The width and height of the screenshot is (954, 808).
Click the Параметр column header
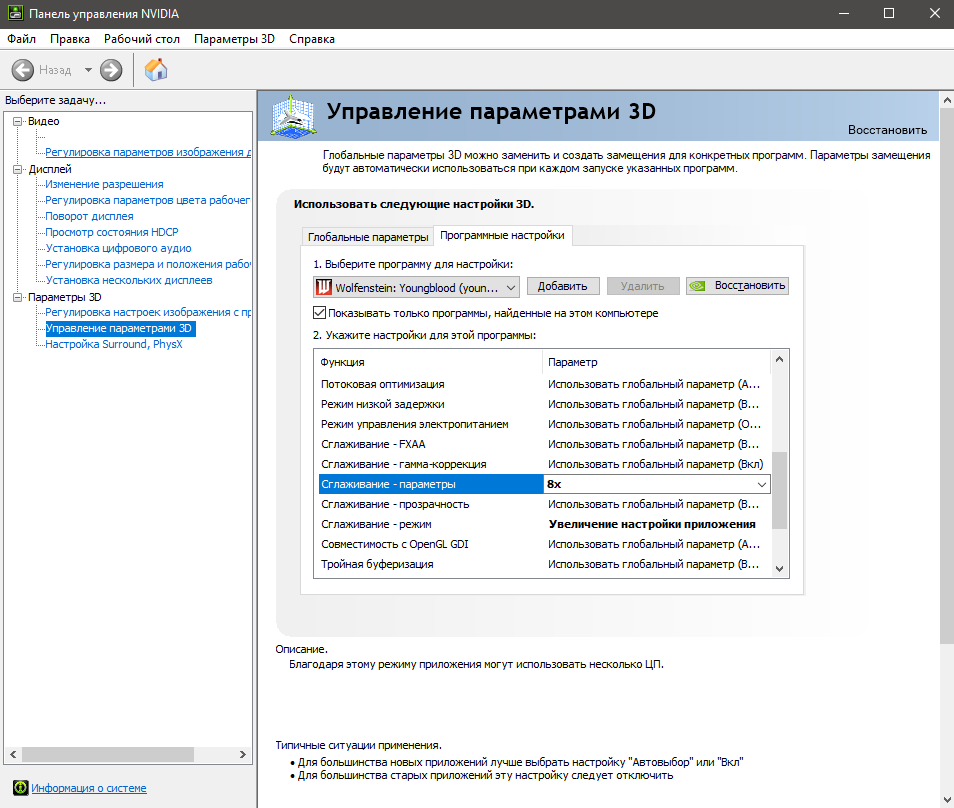pos(656,362)
